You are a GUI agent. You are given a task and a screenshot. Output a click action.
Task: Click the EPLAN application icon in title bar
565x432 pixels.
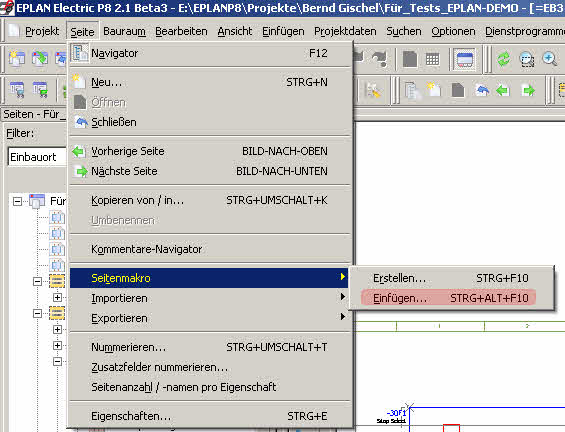tap(7, 7)
